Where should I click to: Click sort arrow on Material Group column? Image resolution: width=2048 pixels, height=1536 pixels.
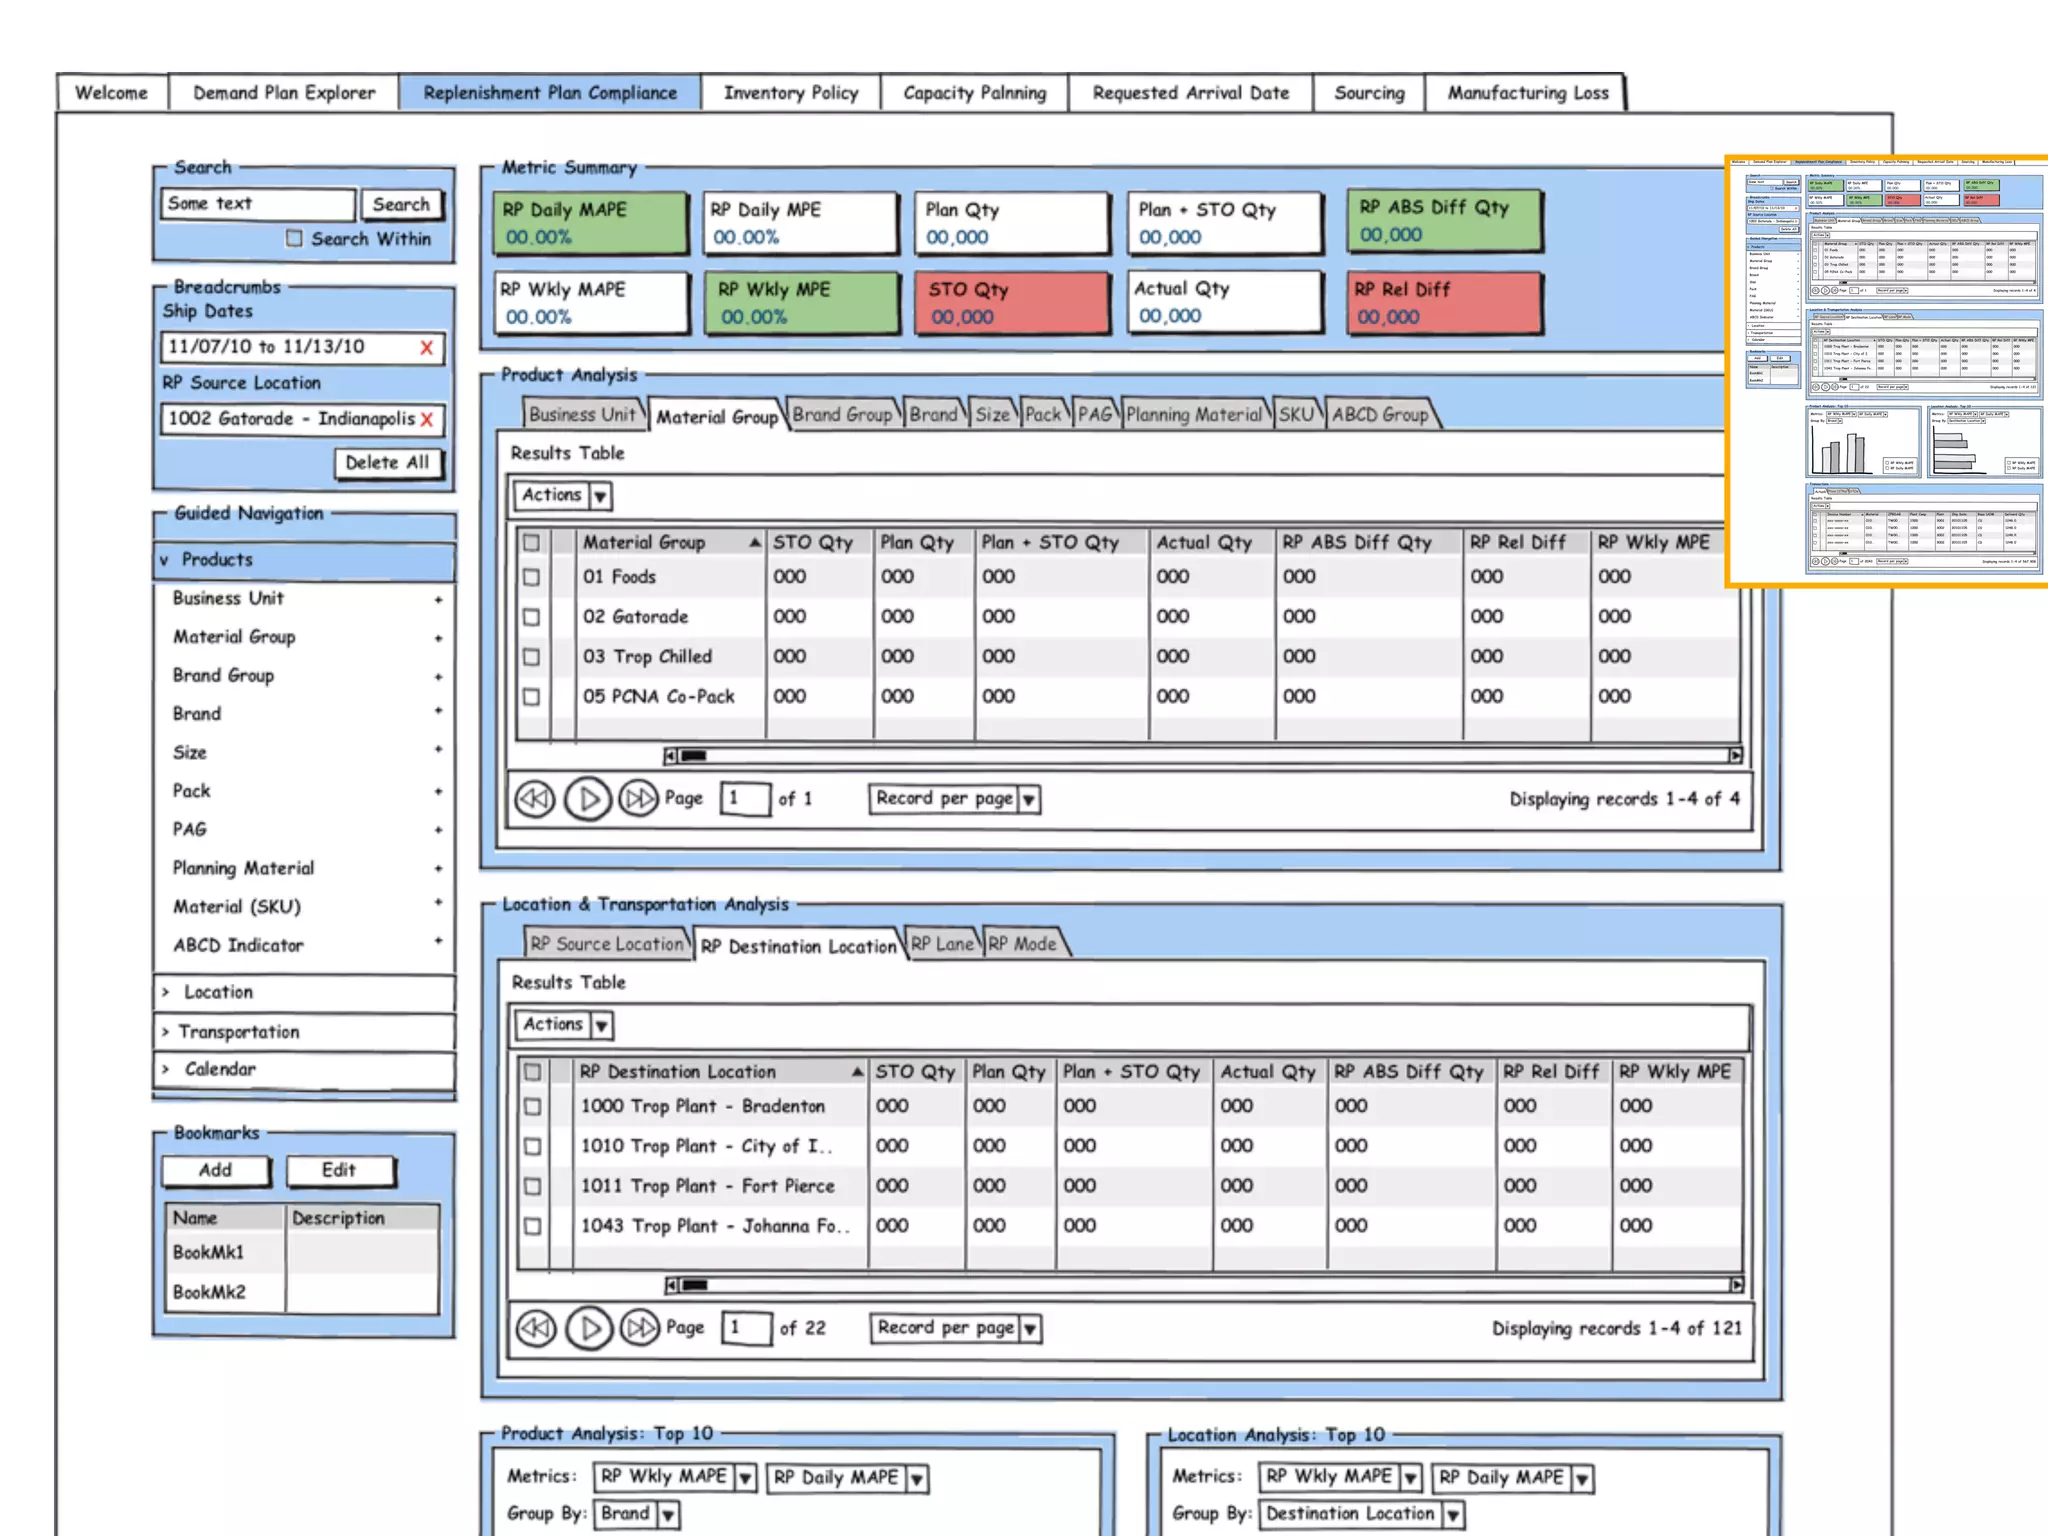click(x=755, y=542)
